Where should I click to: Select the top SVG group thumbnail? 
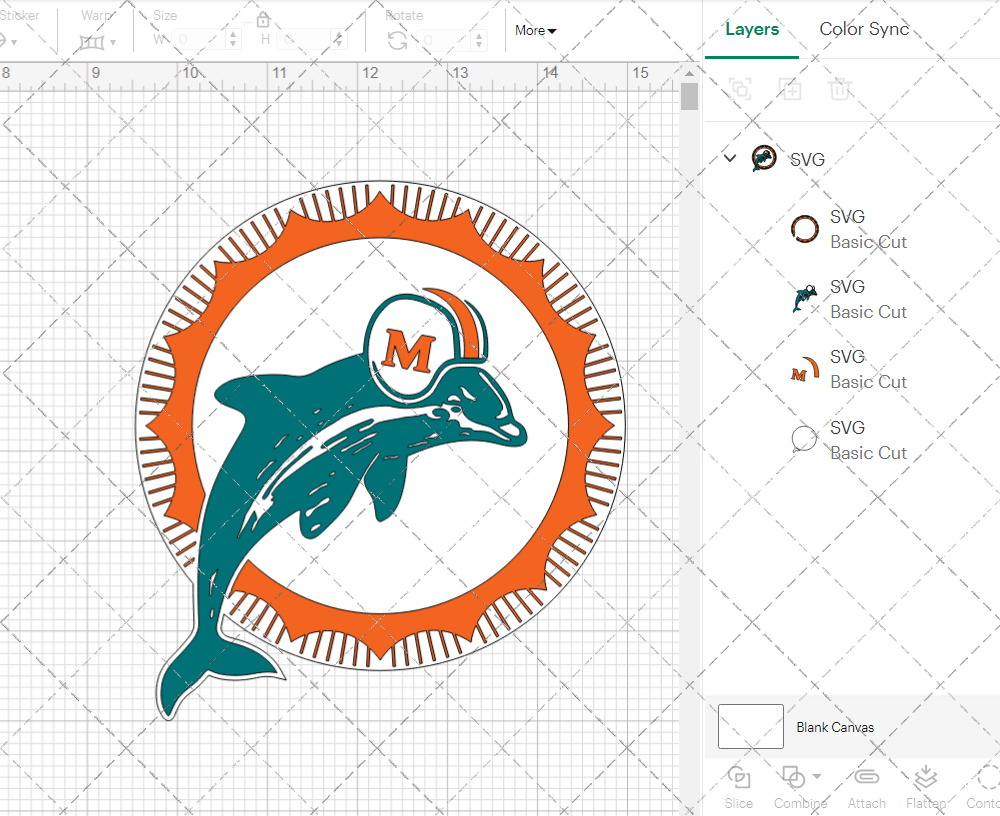point(763,158)
